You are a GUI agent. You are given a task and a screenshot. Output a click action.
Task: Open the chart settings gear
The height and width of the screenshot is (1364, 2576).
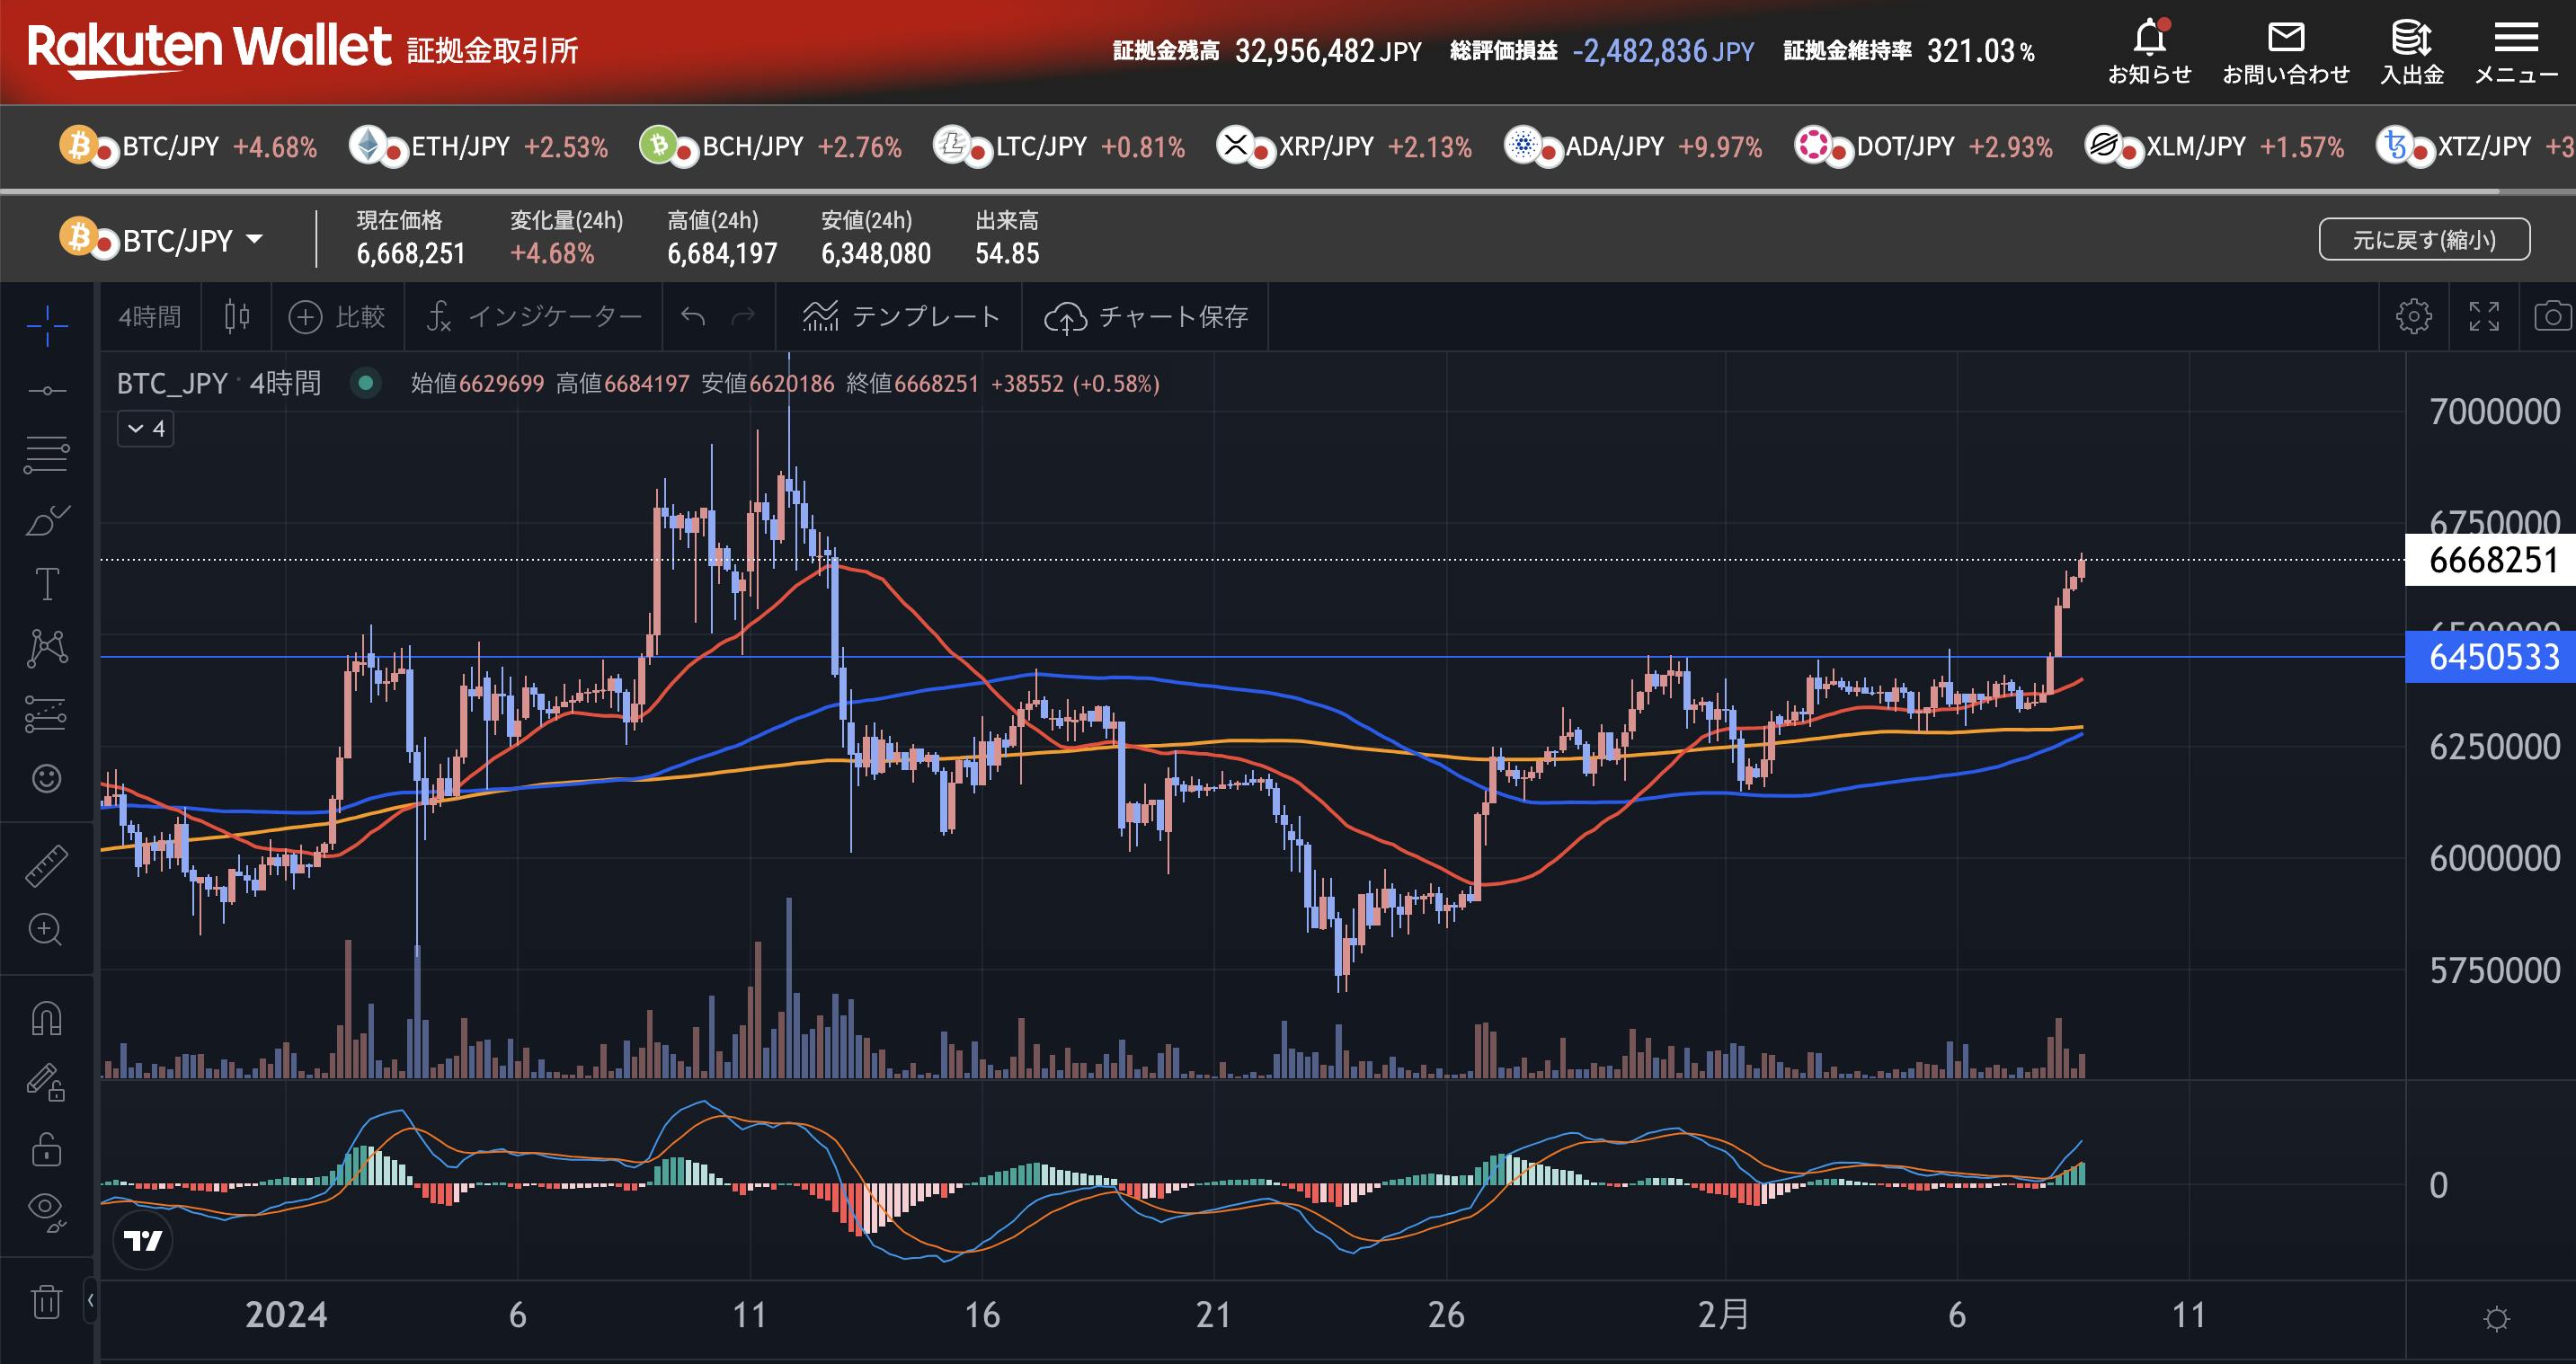(2413, 317)
